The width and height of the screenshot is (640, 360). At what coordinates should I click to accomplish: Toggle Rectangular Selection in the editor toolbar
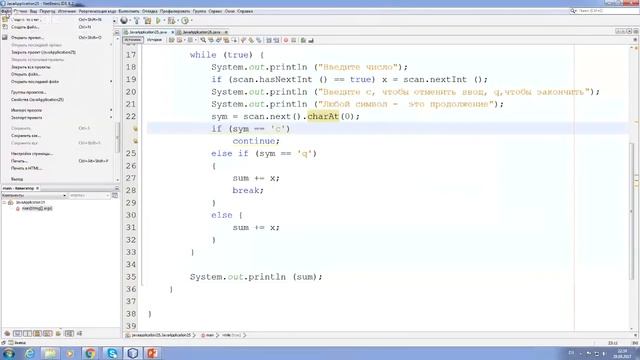point(235,40)
